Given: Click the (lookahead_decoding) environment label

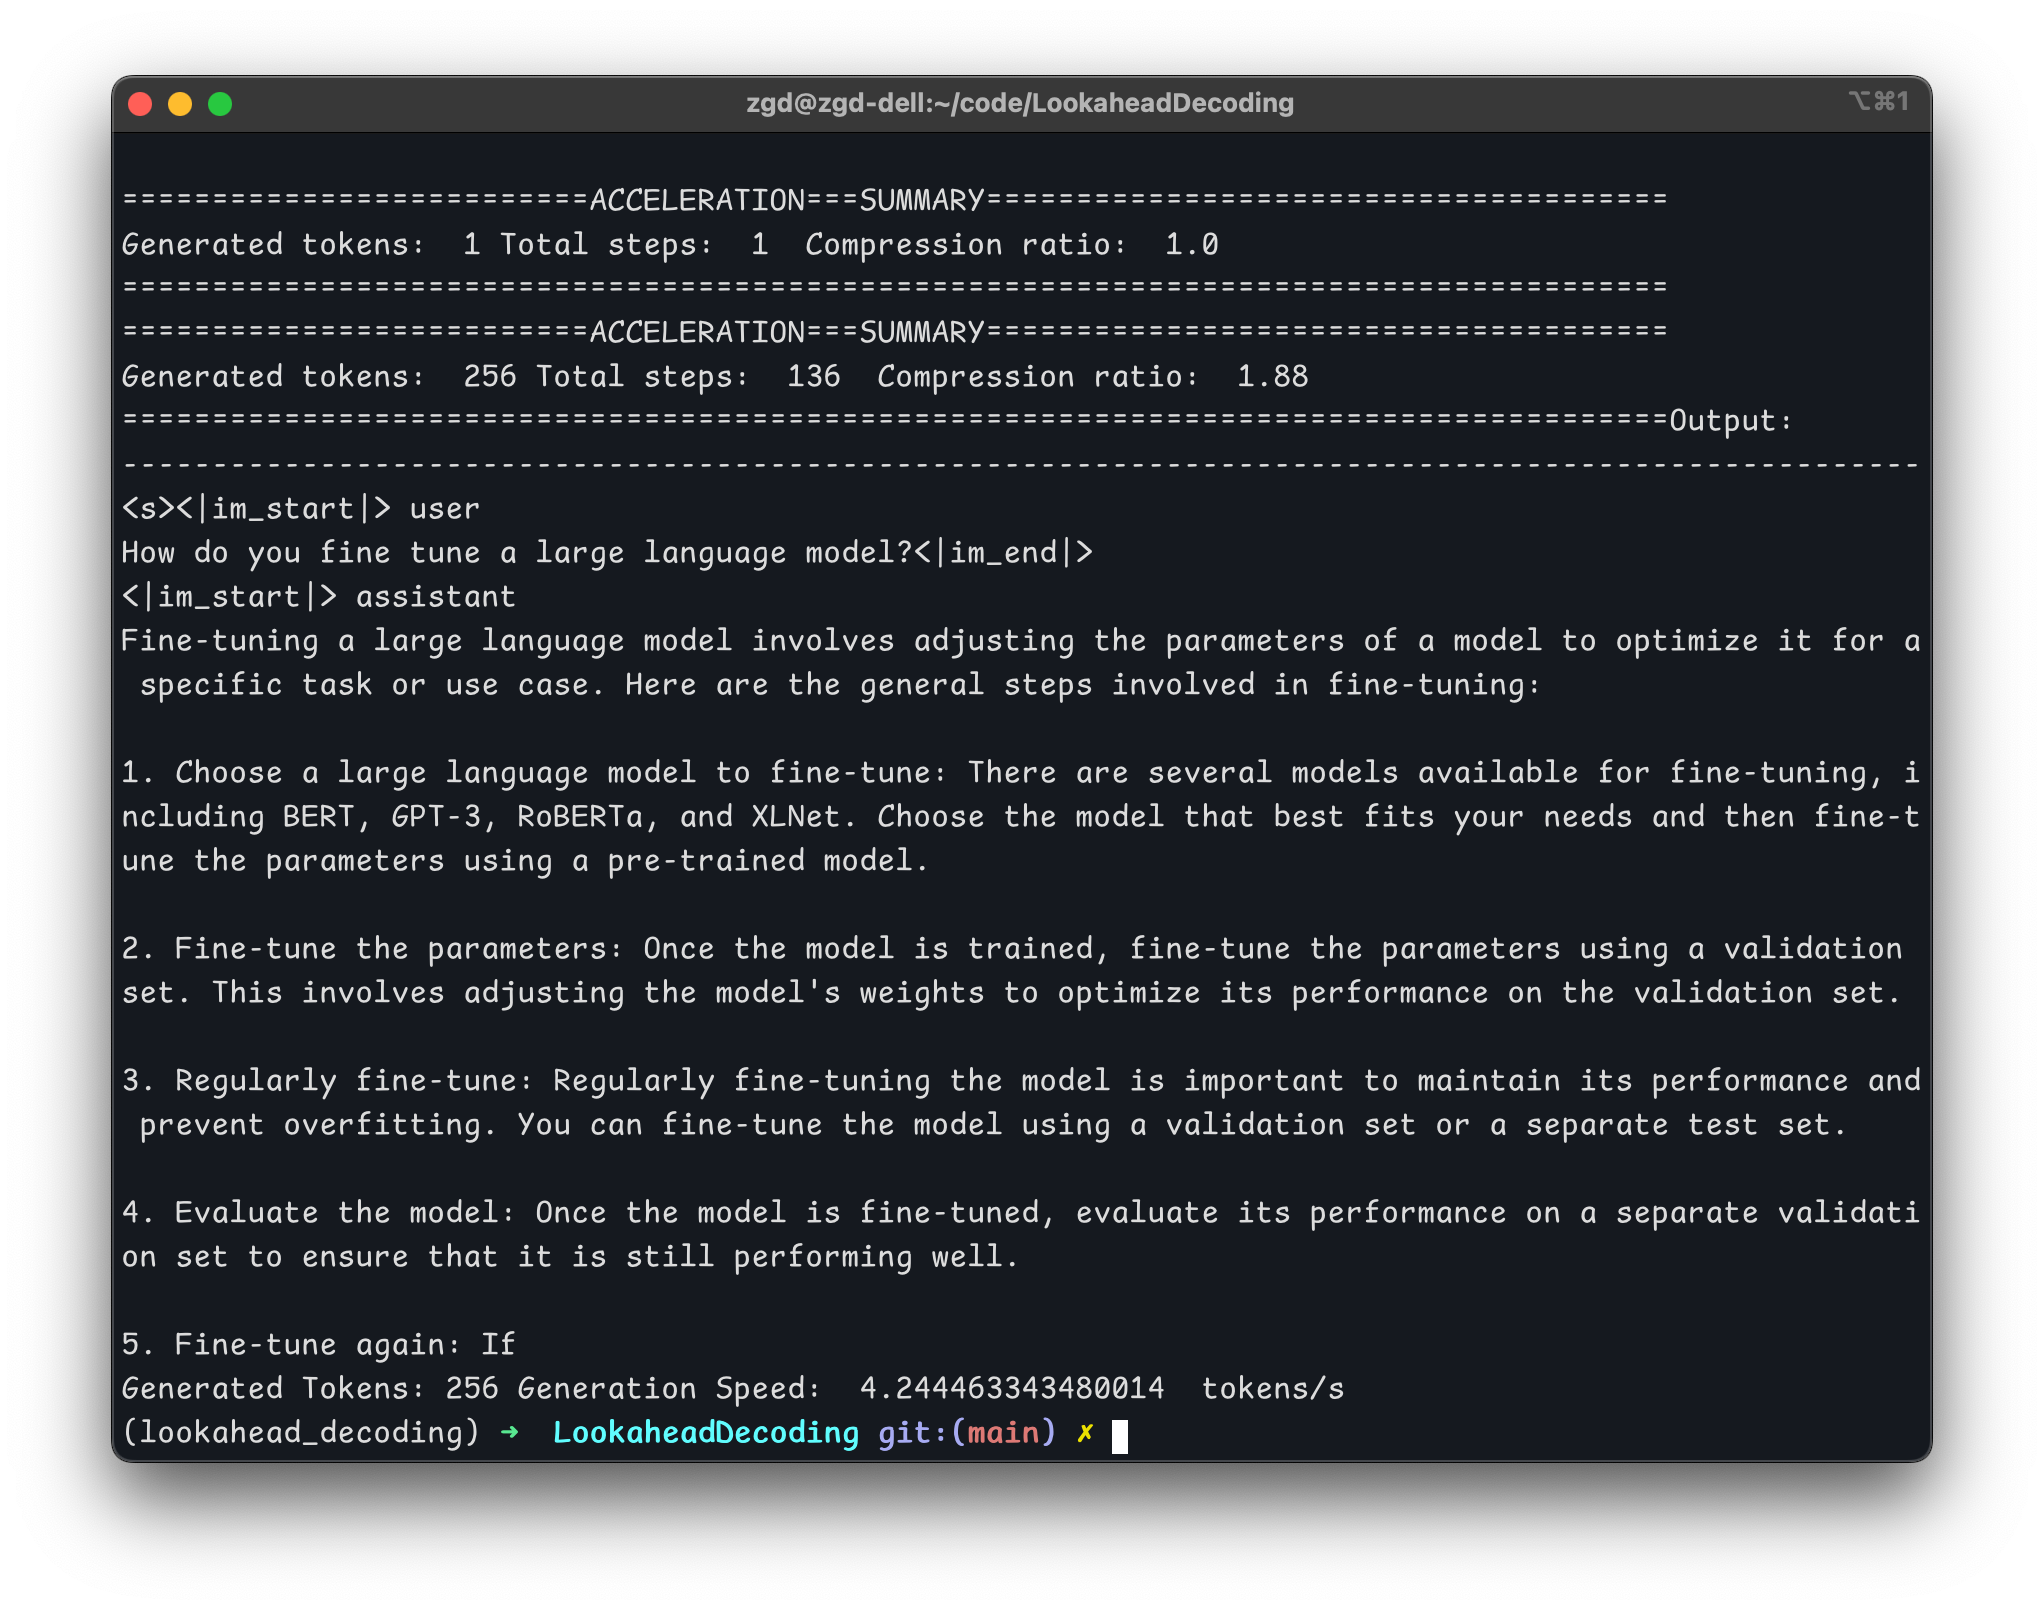Looking at the screenshot, I should (x=300, y=1432).
